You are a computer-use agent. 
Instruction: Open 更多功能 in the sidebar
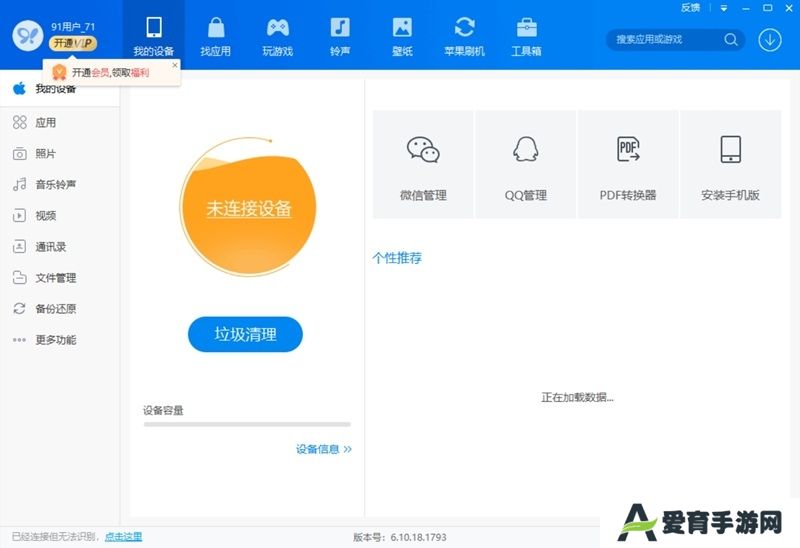(60, 340)
